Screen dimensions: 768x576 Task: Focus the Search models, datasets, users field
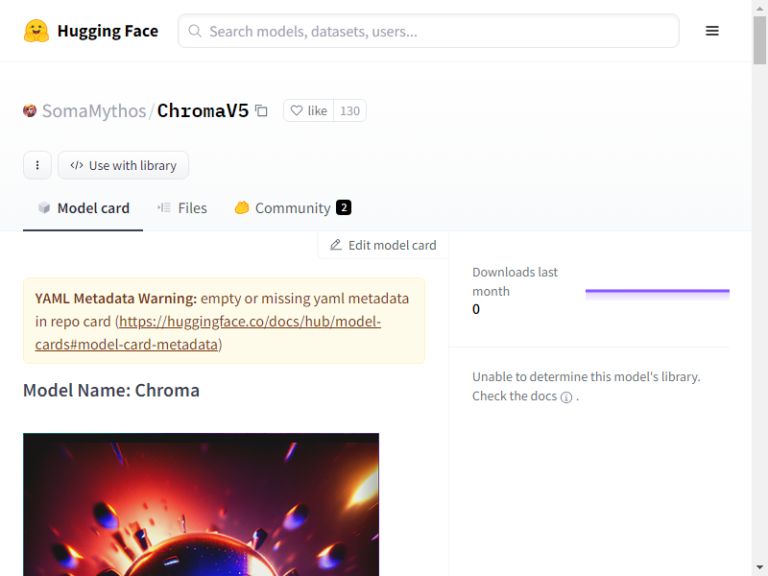click(429, 31)
